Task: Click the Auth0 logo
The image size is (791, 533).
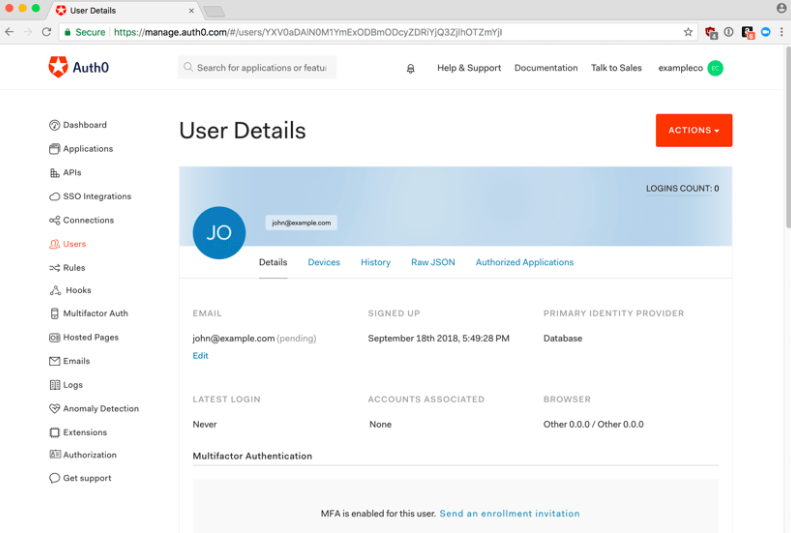Action: [x=79, y=67]
